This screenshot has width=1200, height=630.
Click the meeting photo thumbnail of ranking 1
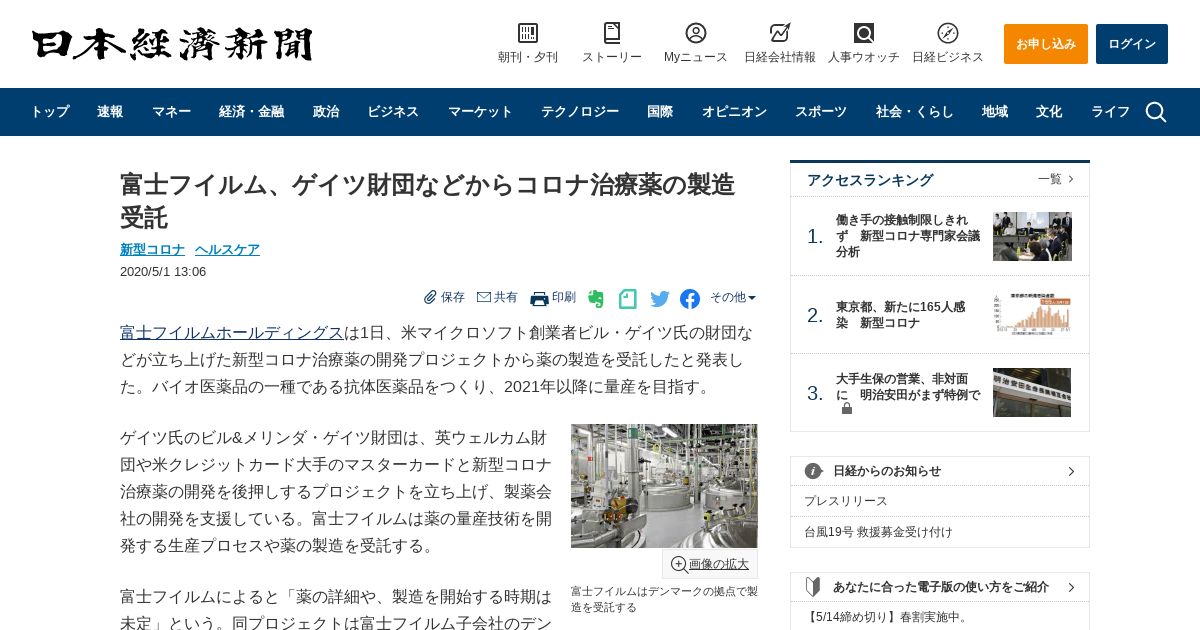click(1032, 236)
